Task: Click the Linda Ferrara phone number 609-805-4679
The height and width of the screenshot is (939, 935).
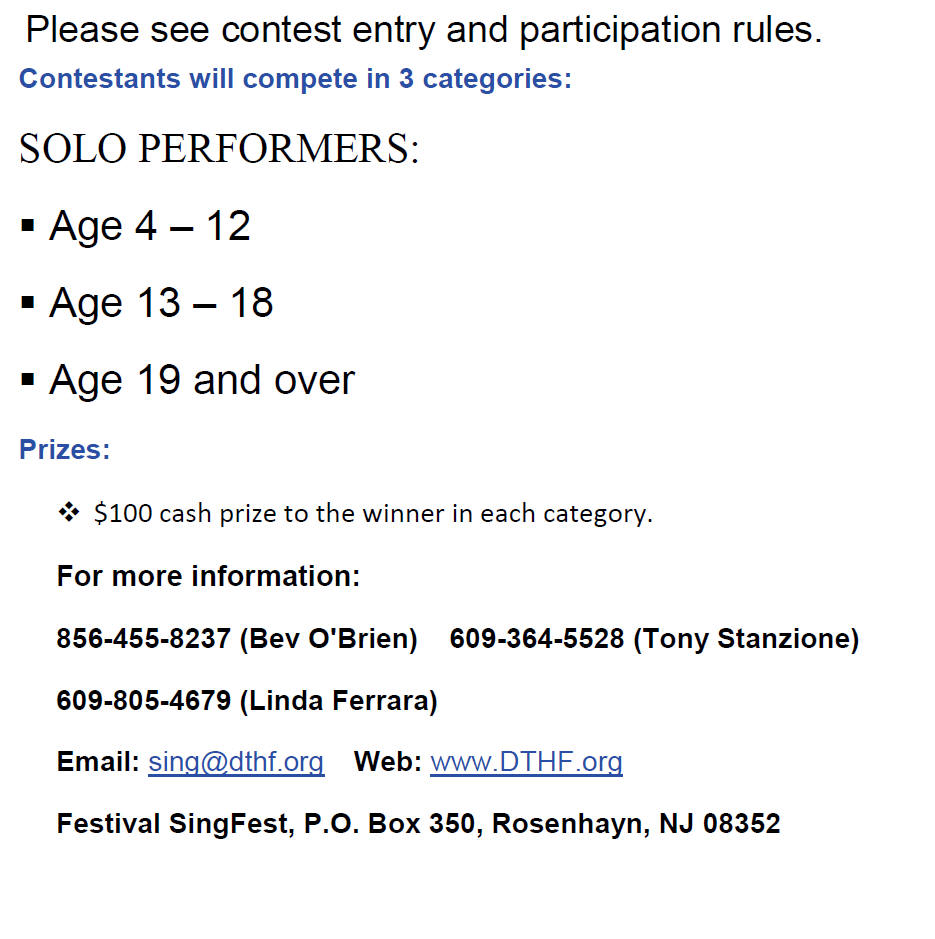Action: (143, 700)
